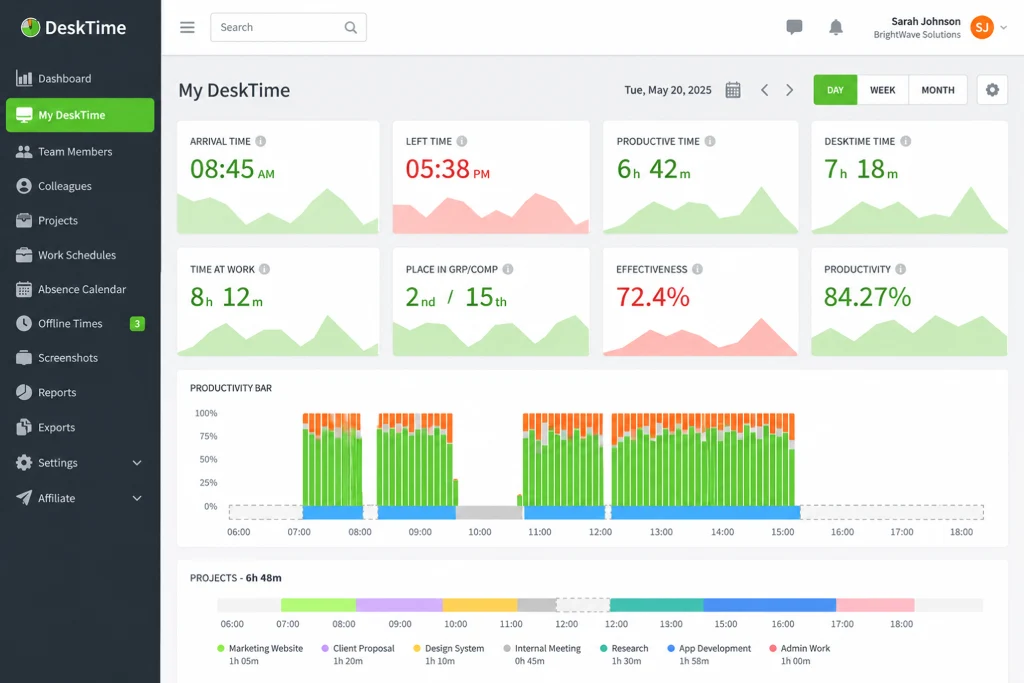Click Marketing Website legend item
The image size is (1024, 683).
tap(260, 654)
